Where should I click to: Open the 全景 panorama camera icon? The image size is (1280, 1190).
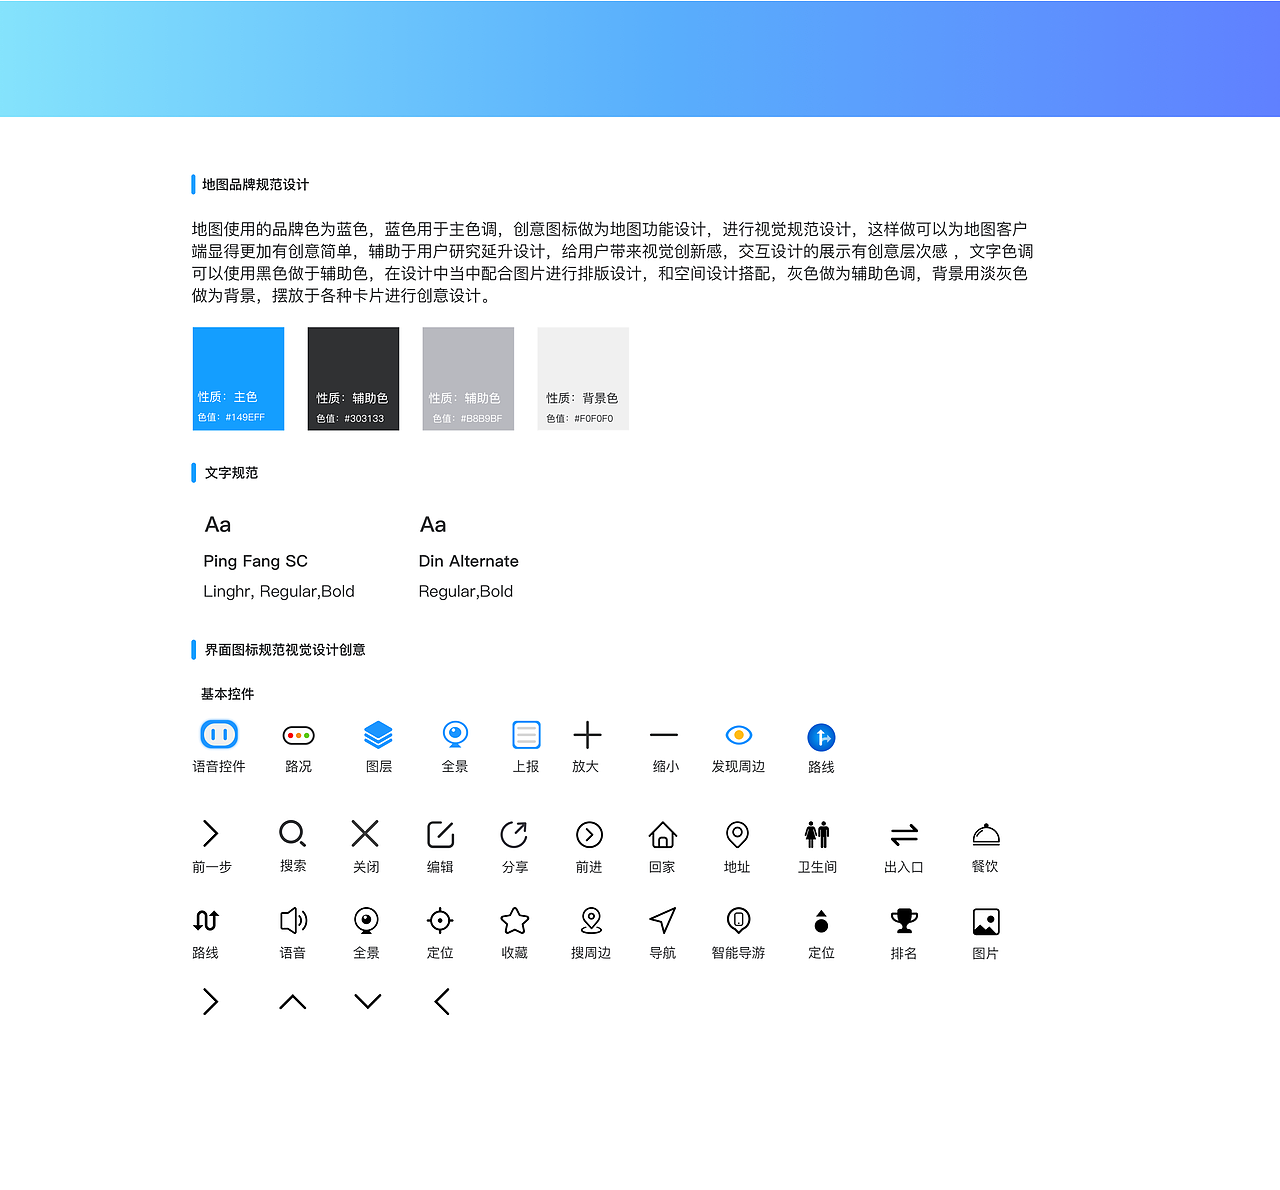pos(455,735)
